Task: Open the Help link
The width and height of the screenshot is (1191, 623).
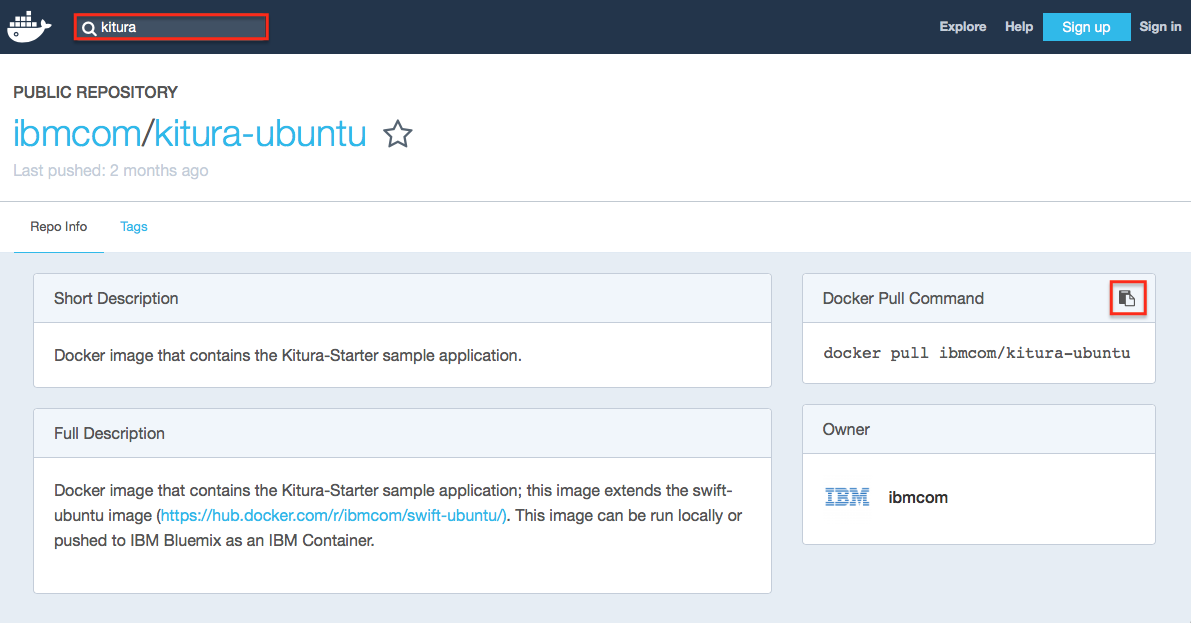Action: tap(1019, 27)
